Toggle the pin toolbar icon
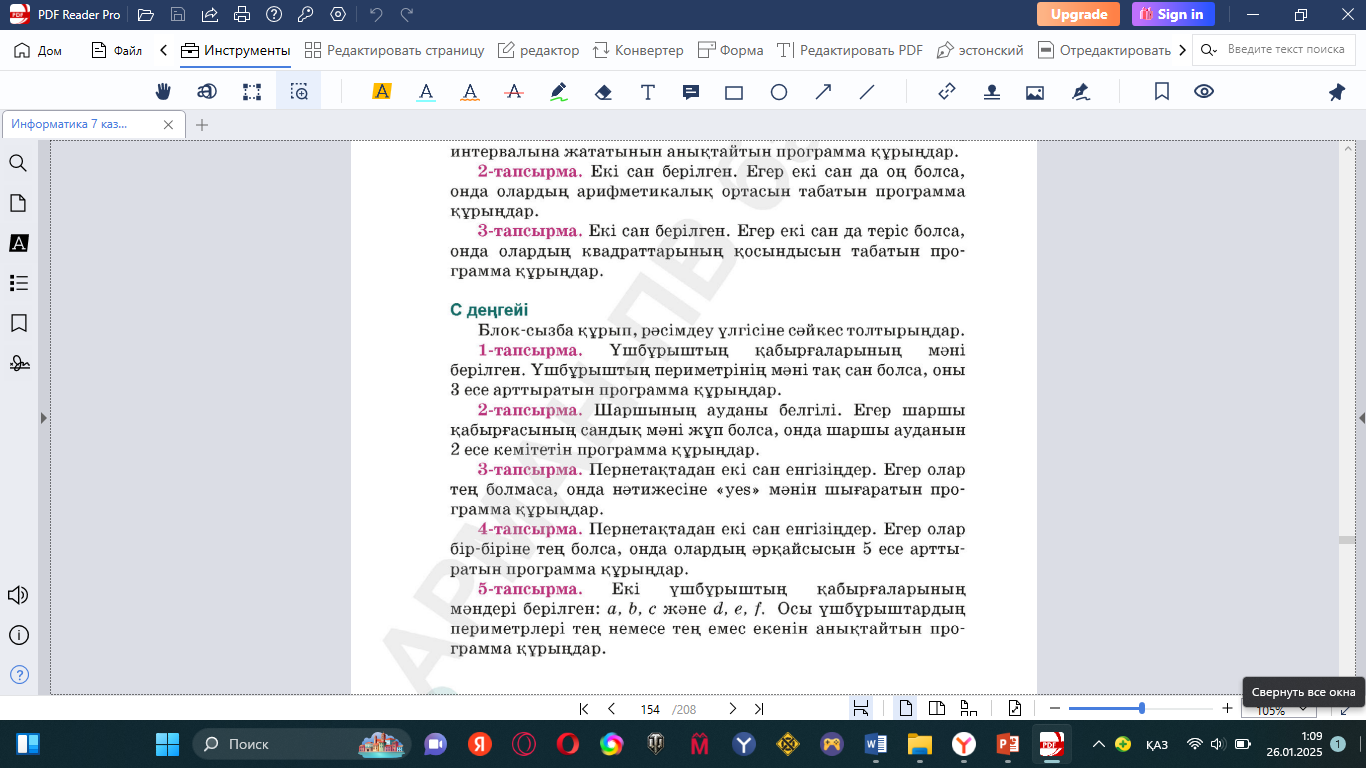 click(x=1337, y=92)
